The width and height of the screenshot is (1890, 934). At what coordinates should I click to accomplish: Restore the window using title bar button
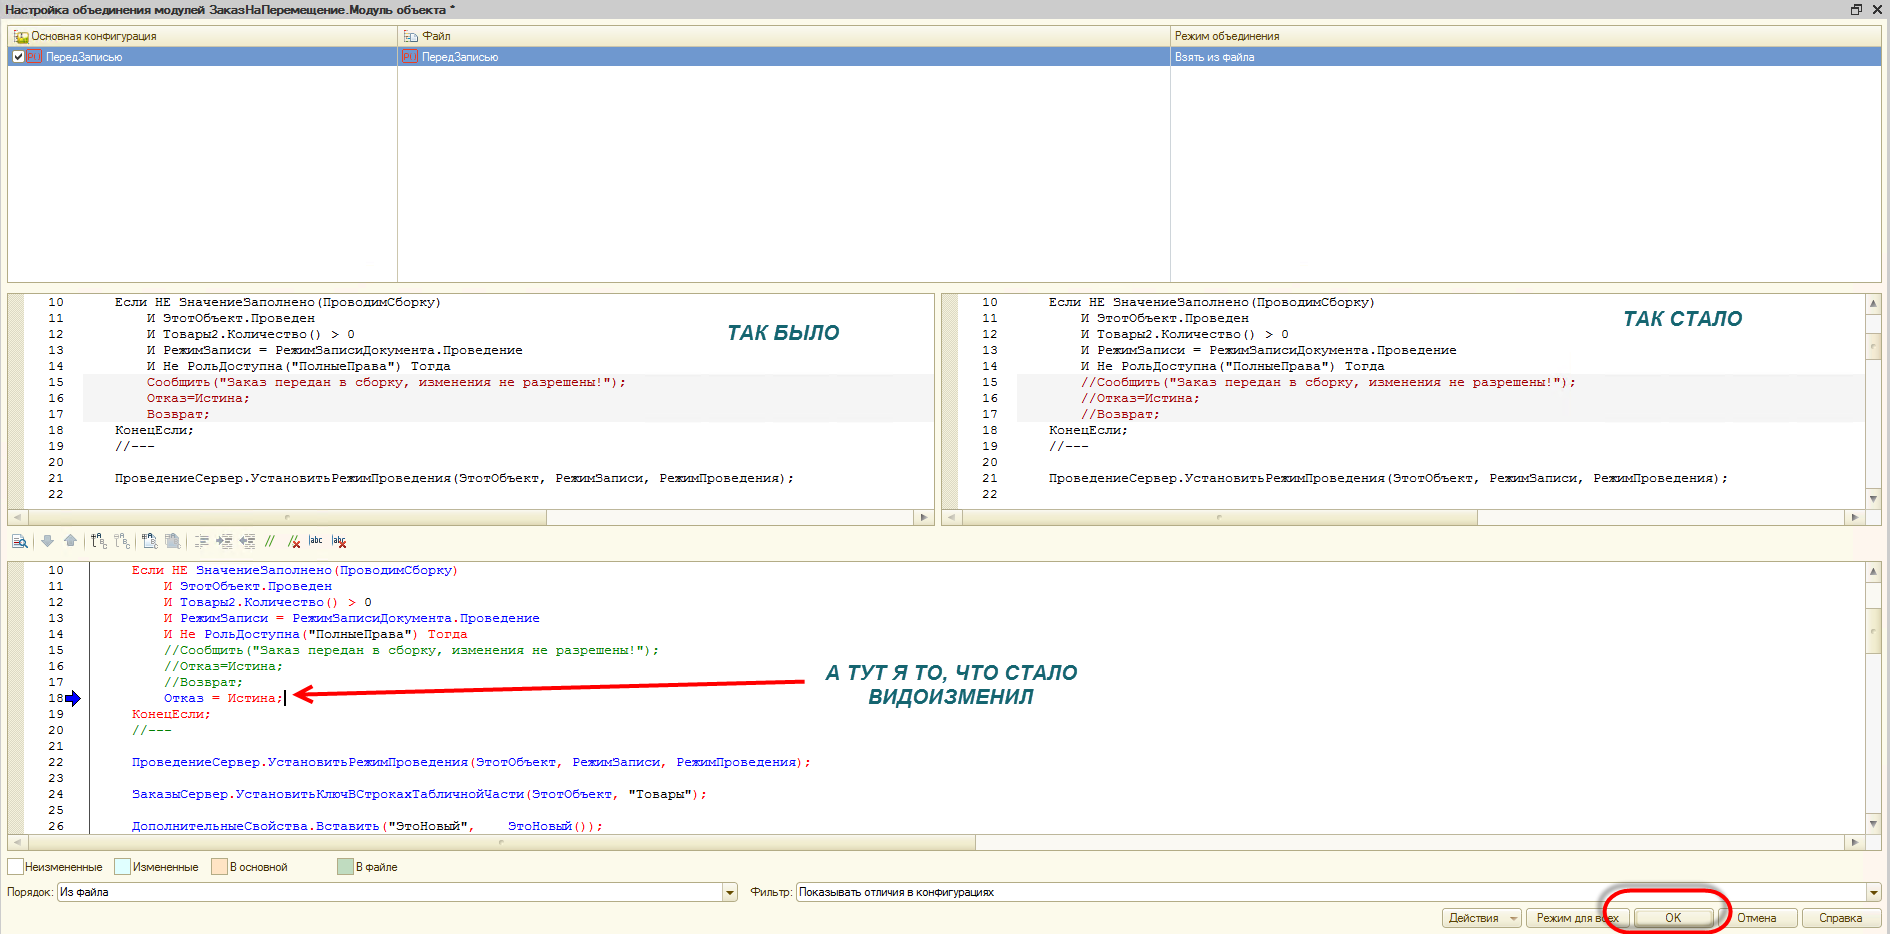(x=1856, y=9)
